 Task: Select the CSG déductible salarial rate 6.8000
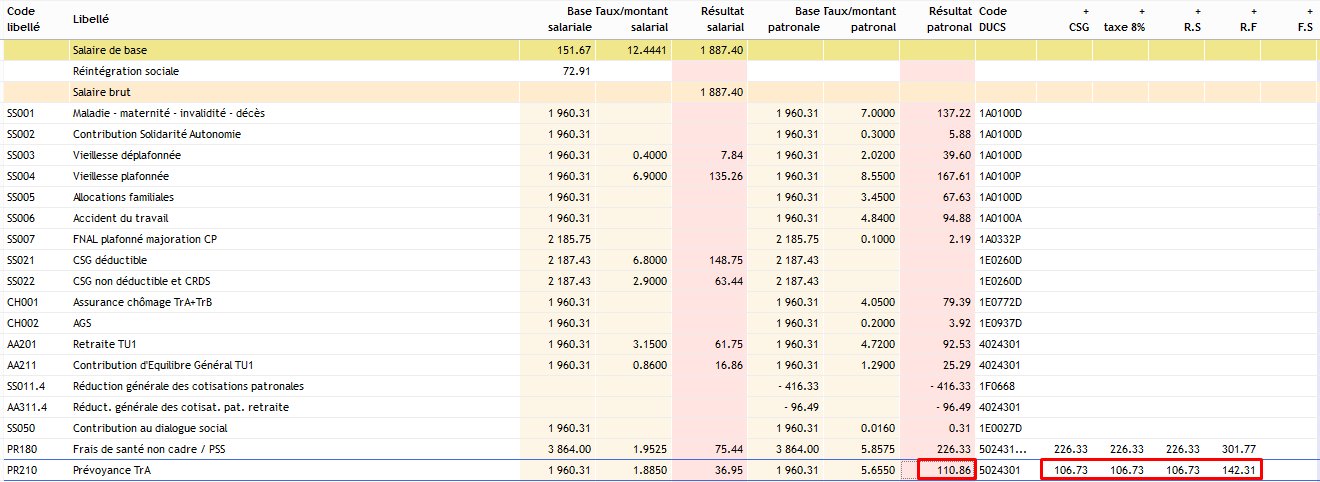650,260
